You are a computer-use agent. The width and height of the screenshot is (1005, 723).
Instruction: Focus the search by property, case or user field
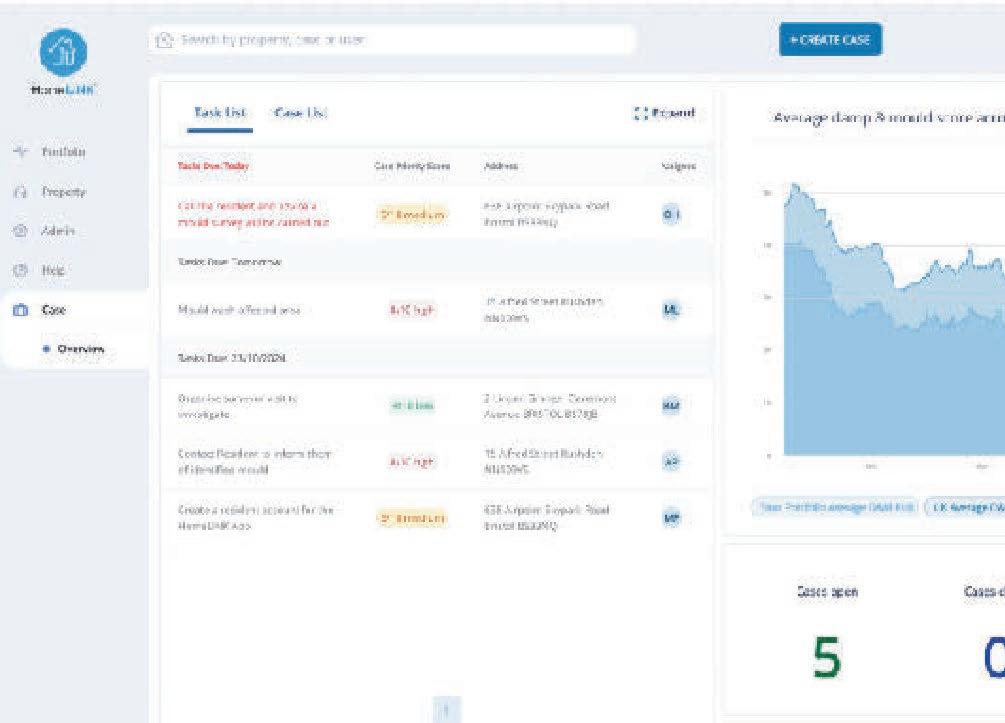coord(392,40)
